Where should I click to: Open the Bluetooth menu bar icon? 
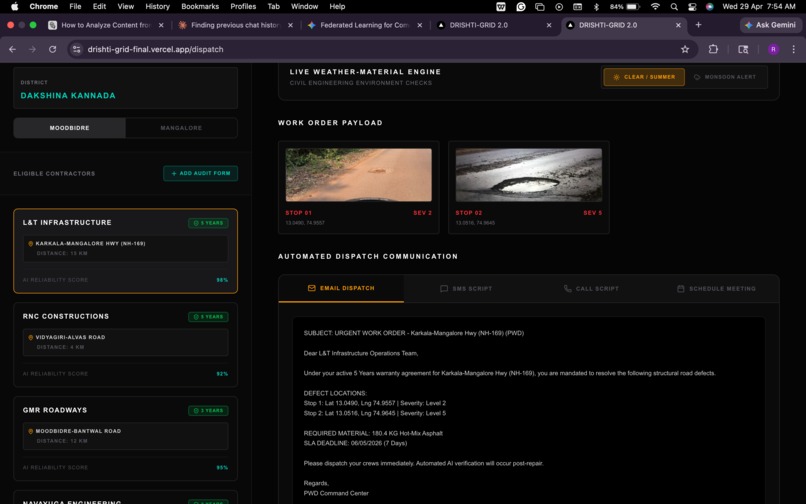(x=596, y=7)
